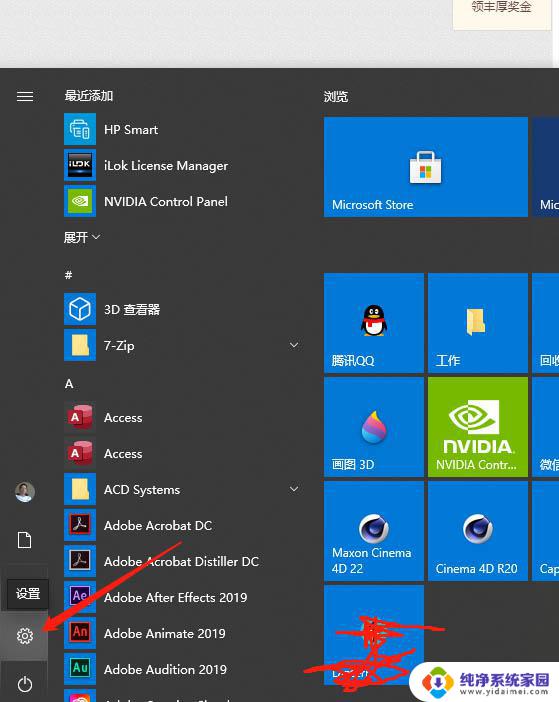559x702 pixels.
Task: Click the Adobe Acrobat DC label
Action: pos(158,525)
